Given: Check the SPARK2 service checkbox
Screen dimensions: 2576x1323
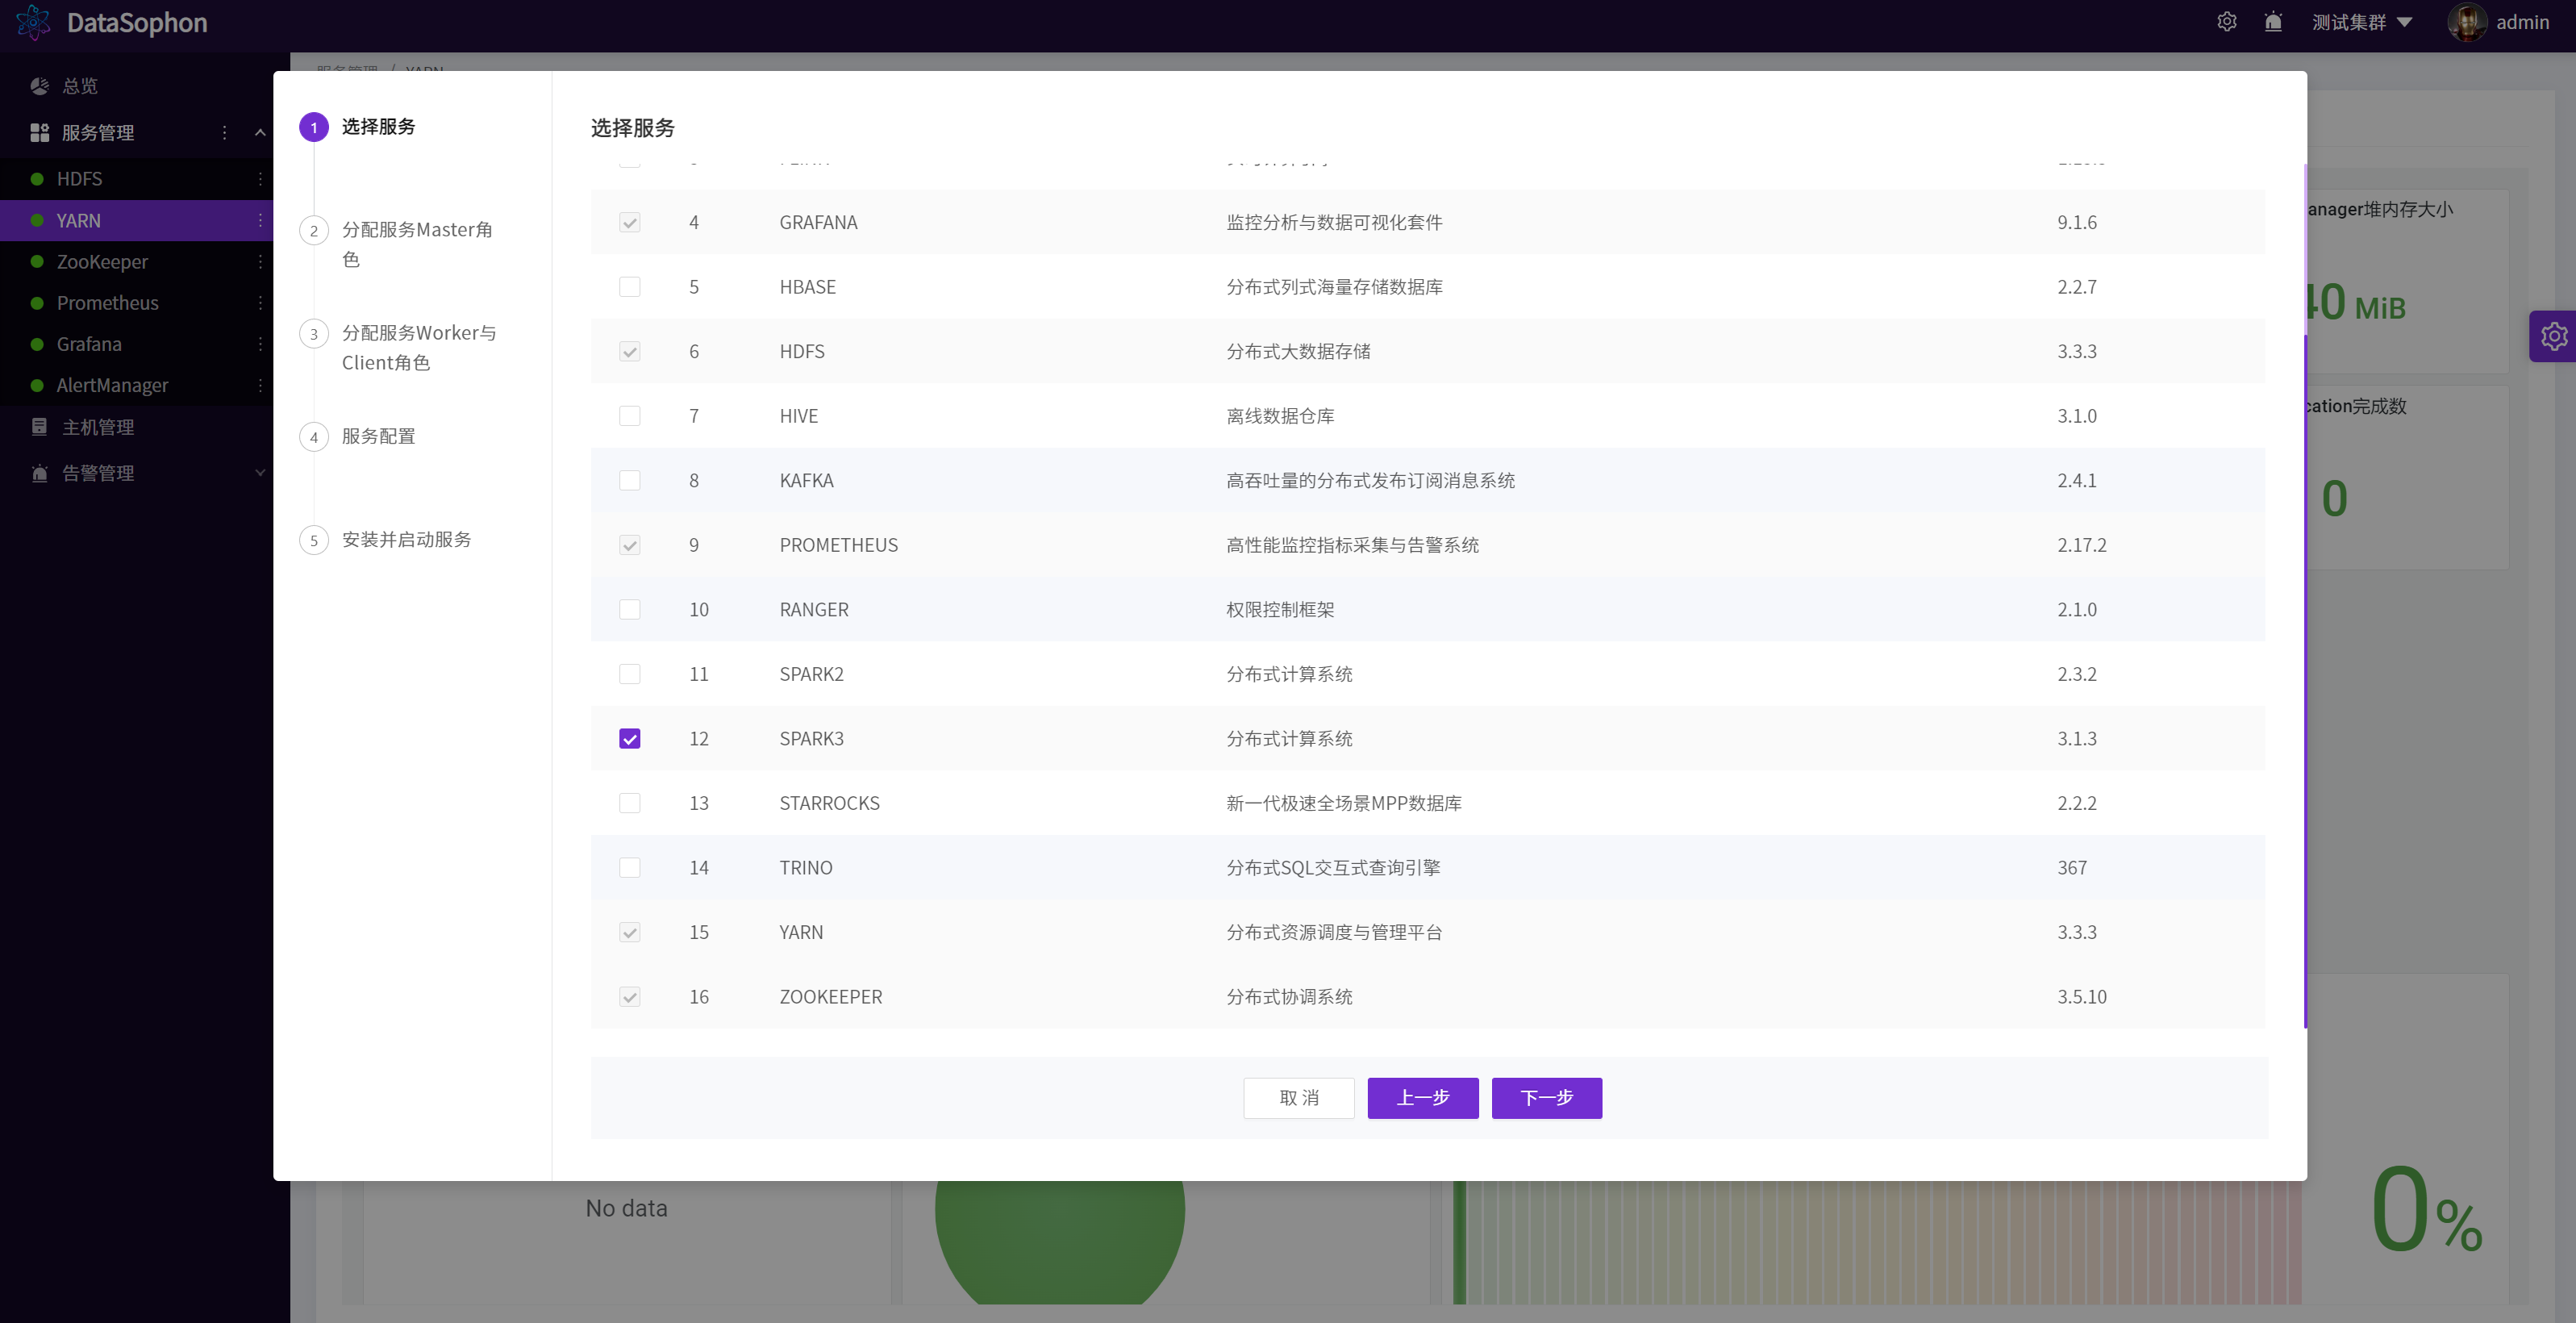Looking at the screenshot, I should (x=629, y=674).
